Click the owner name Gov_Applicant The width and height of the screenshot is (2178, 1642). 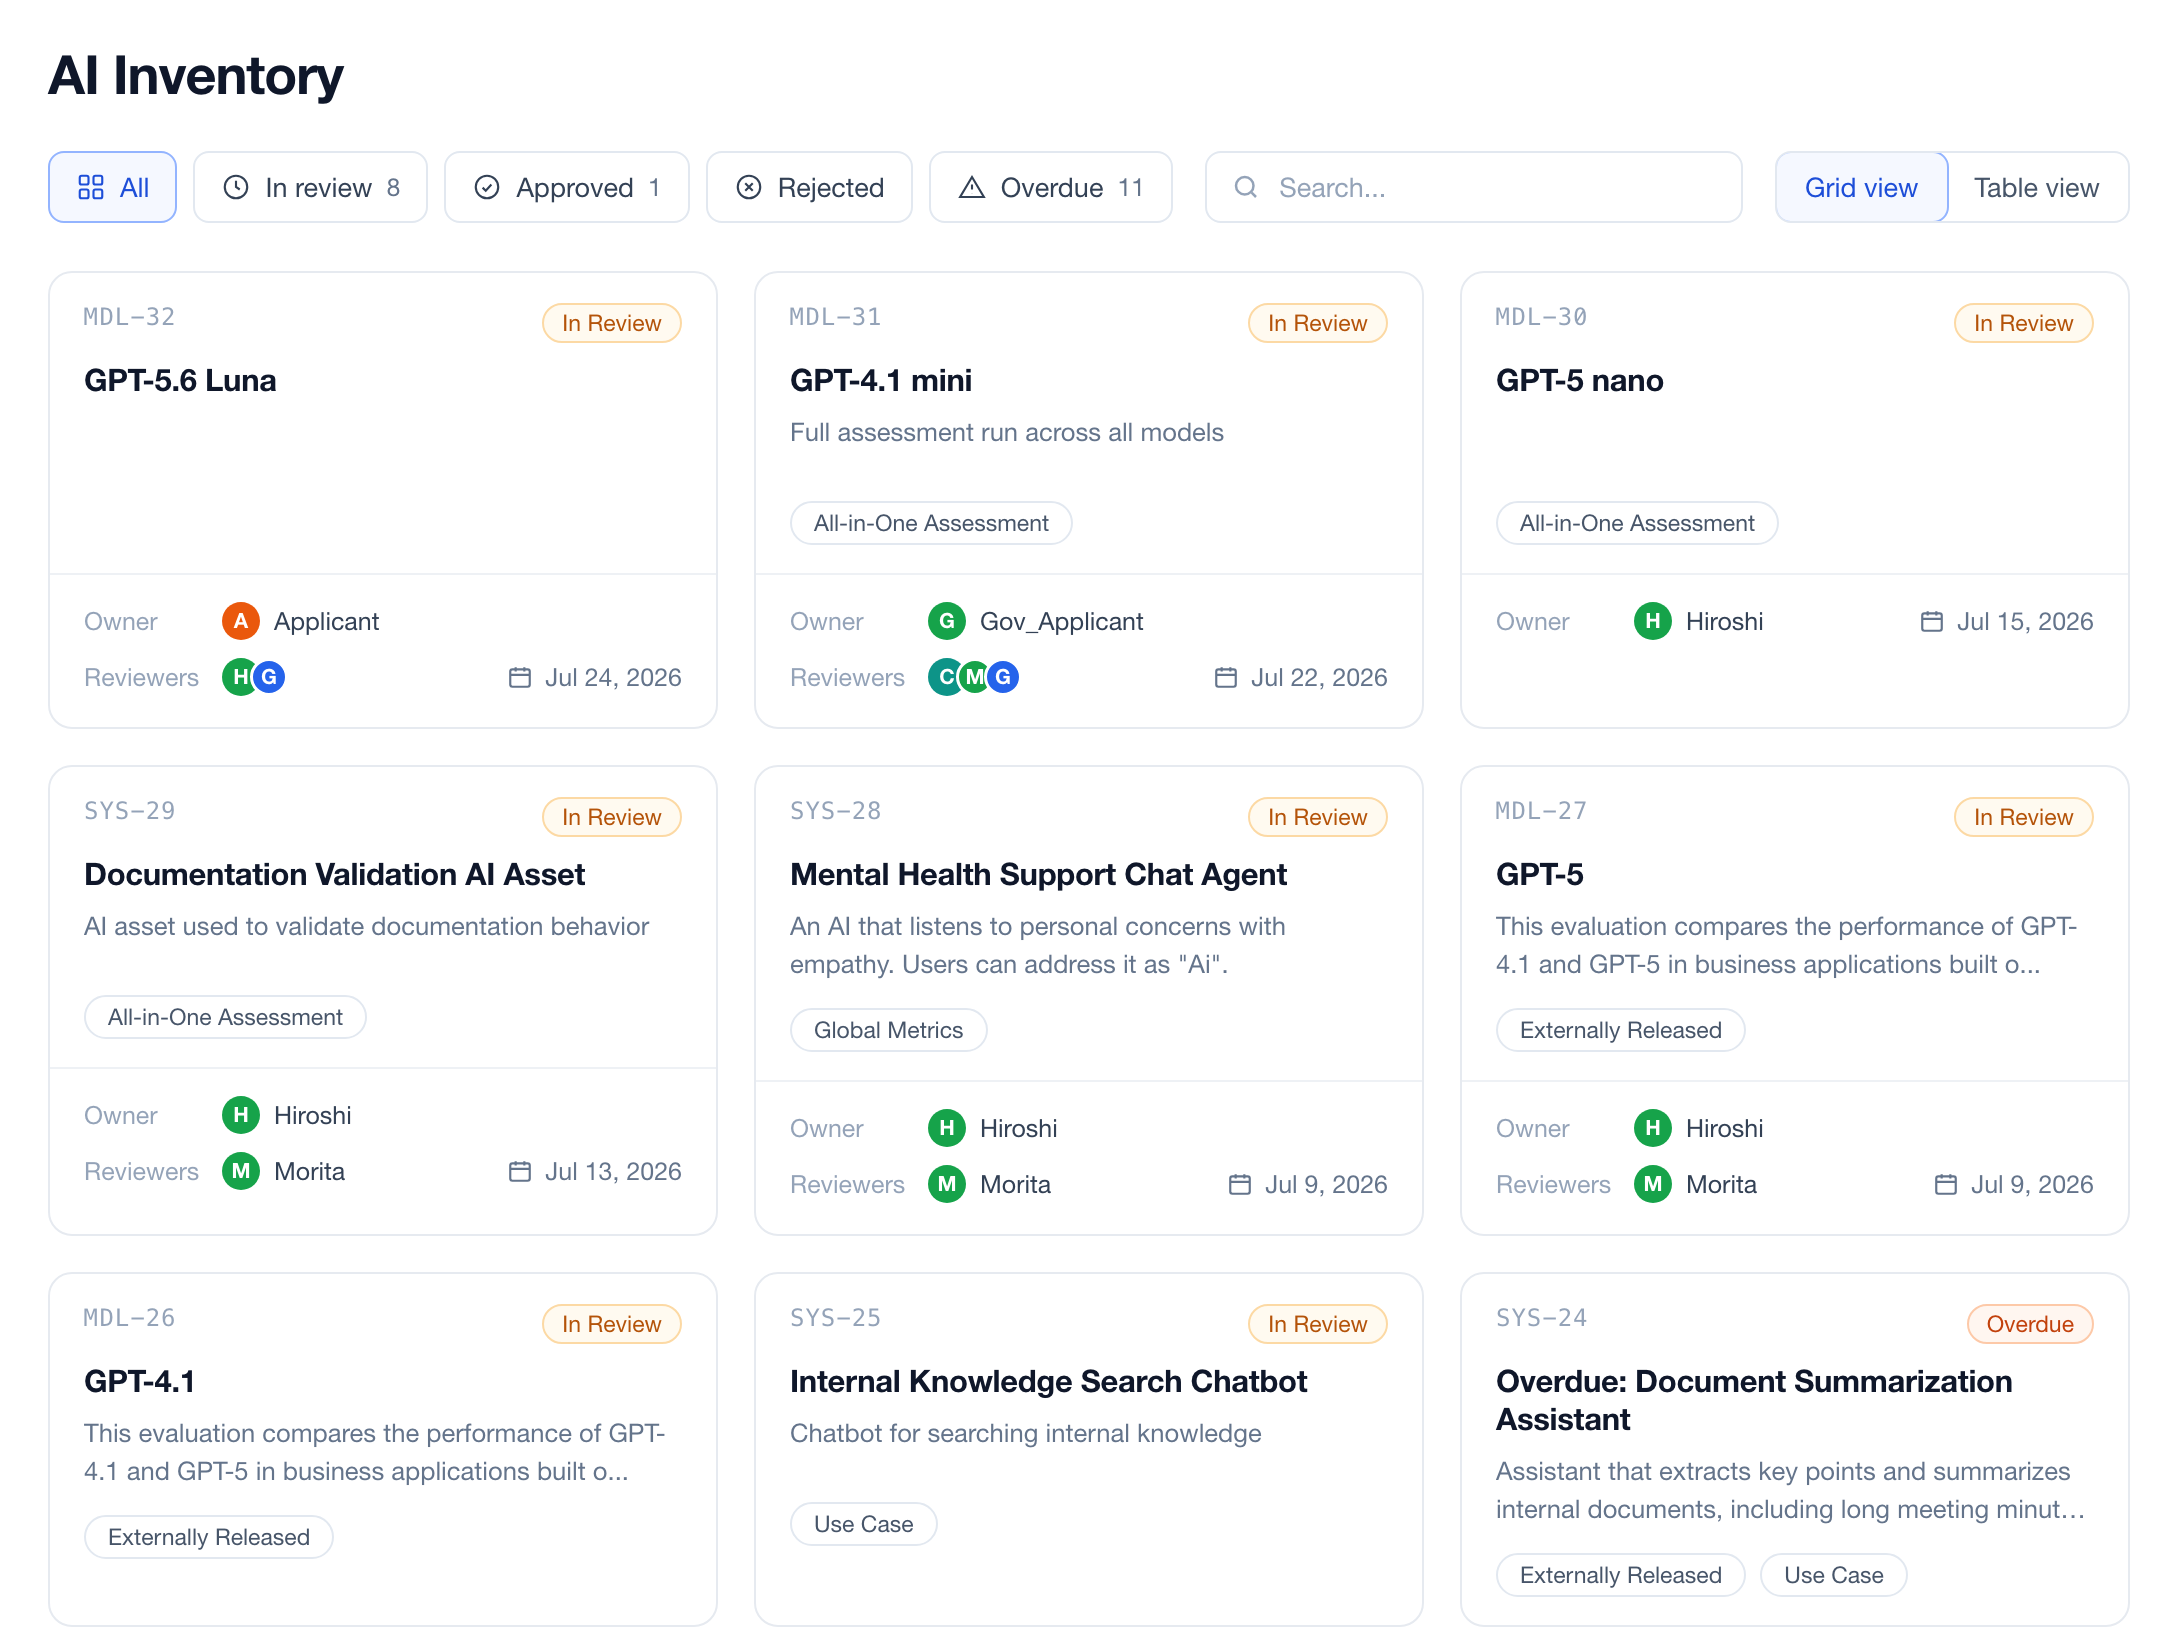coord(1062,621)
